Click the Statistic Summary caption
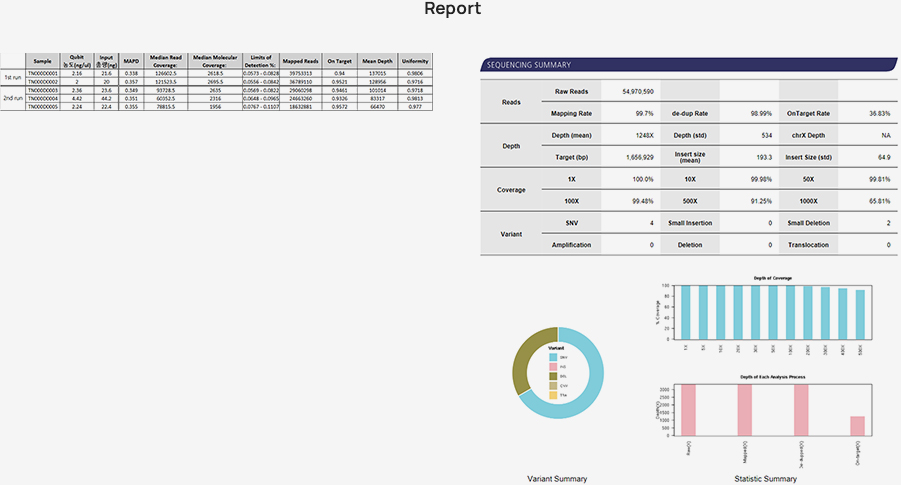901x485 pixels. click(x=765, y=479)
